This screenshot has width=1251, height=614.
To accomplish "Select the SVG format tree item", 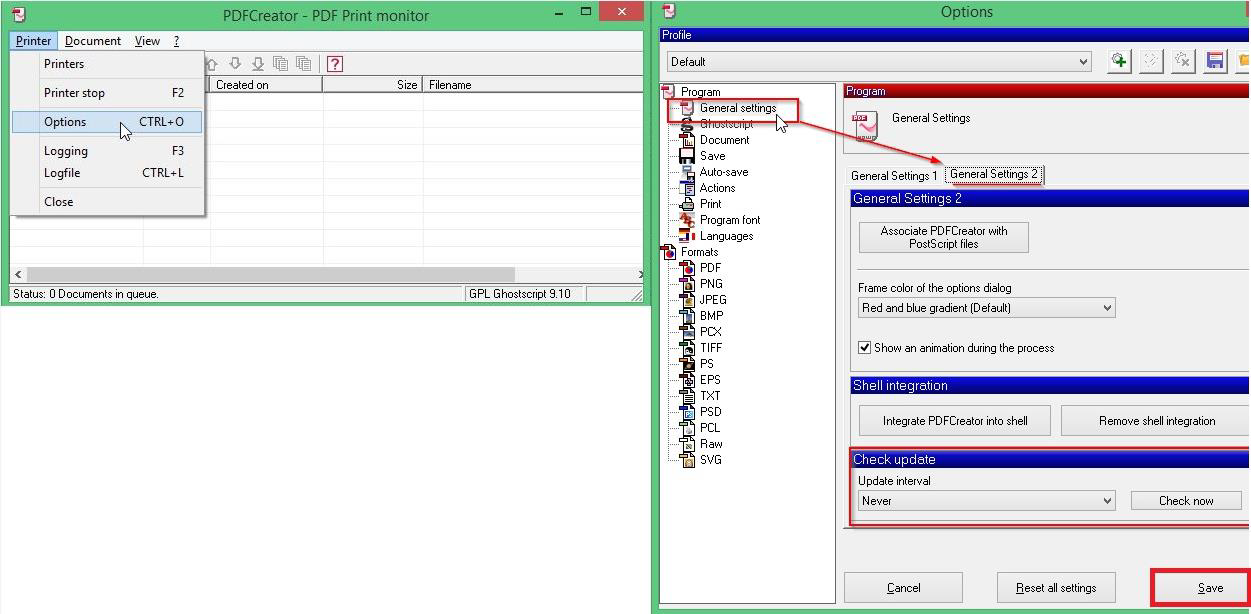I will click(x=710, y=460).
